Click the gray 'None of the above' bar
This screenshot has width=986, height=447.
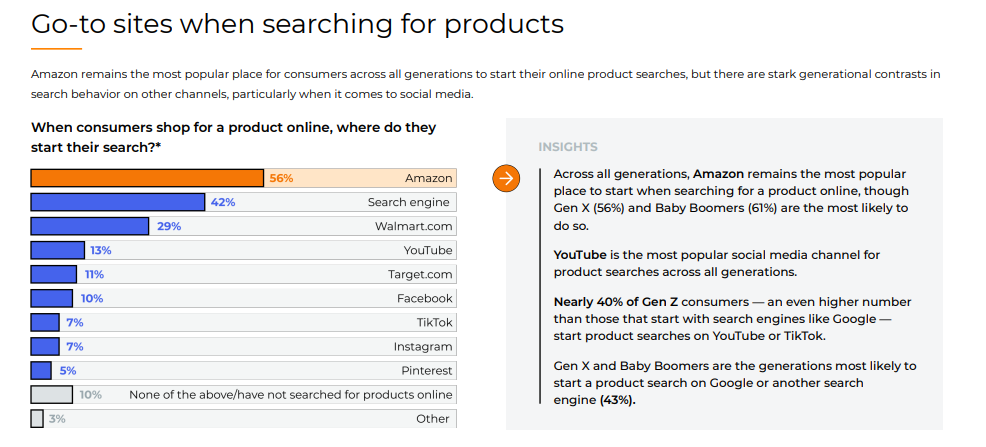(51, 394)
